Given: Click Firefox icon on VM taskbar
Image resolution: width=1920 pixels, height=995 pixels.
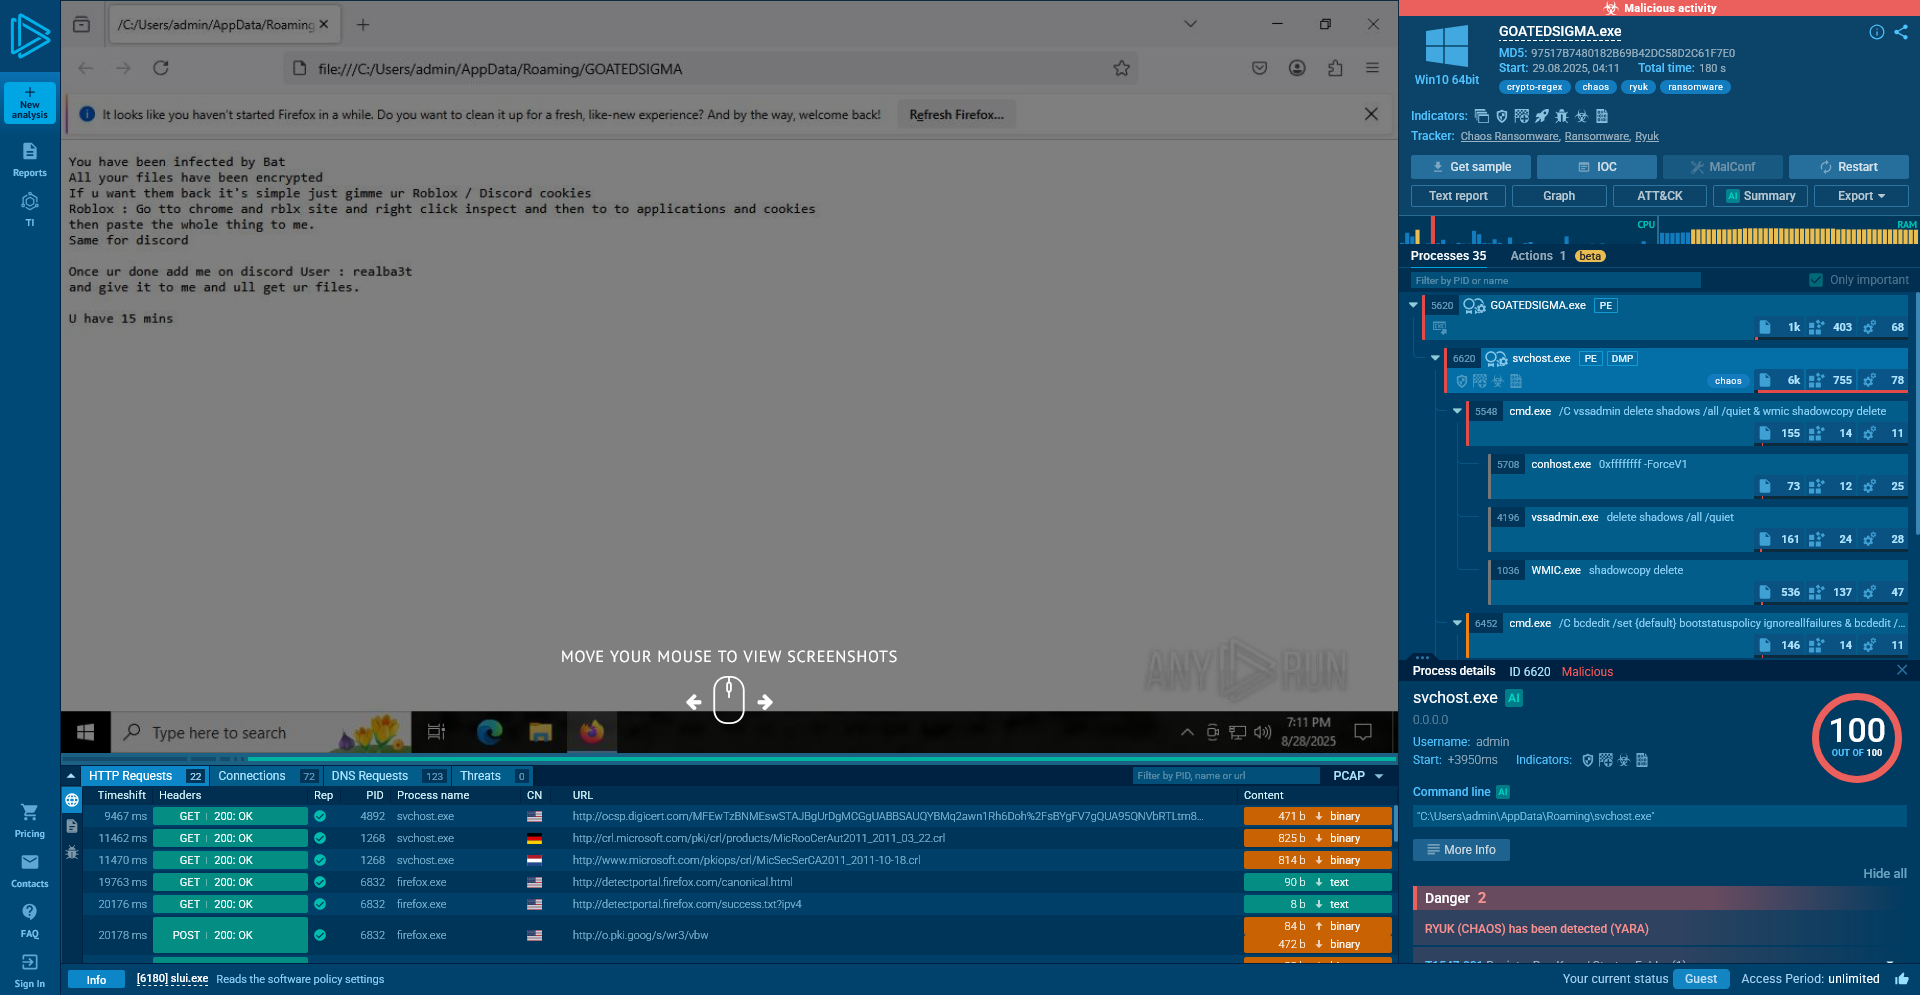Looking at the screenshot, I should [592, 733].
